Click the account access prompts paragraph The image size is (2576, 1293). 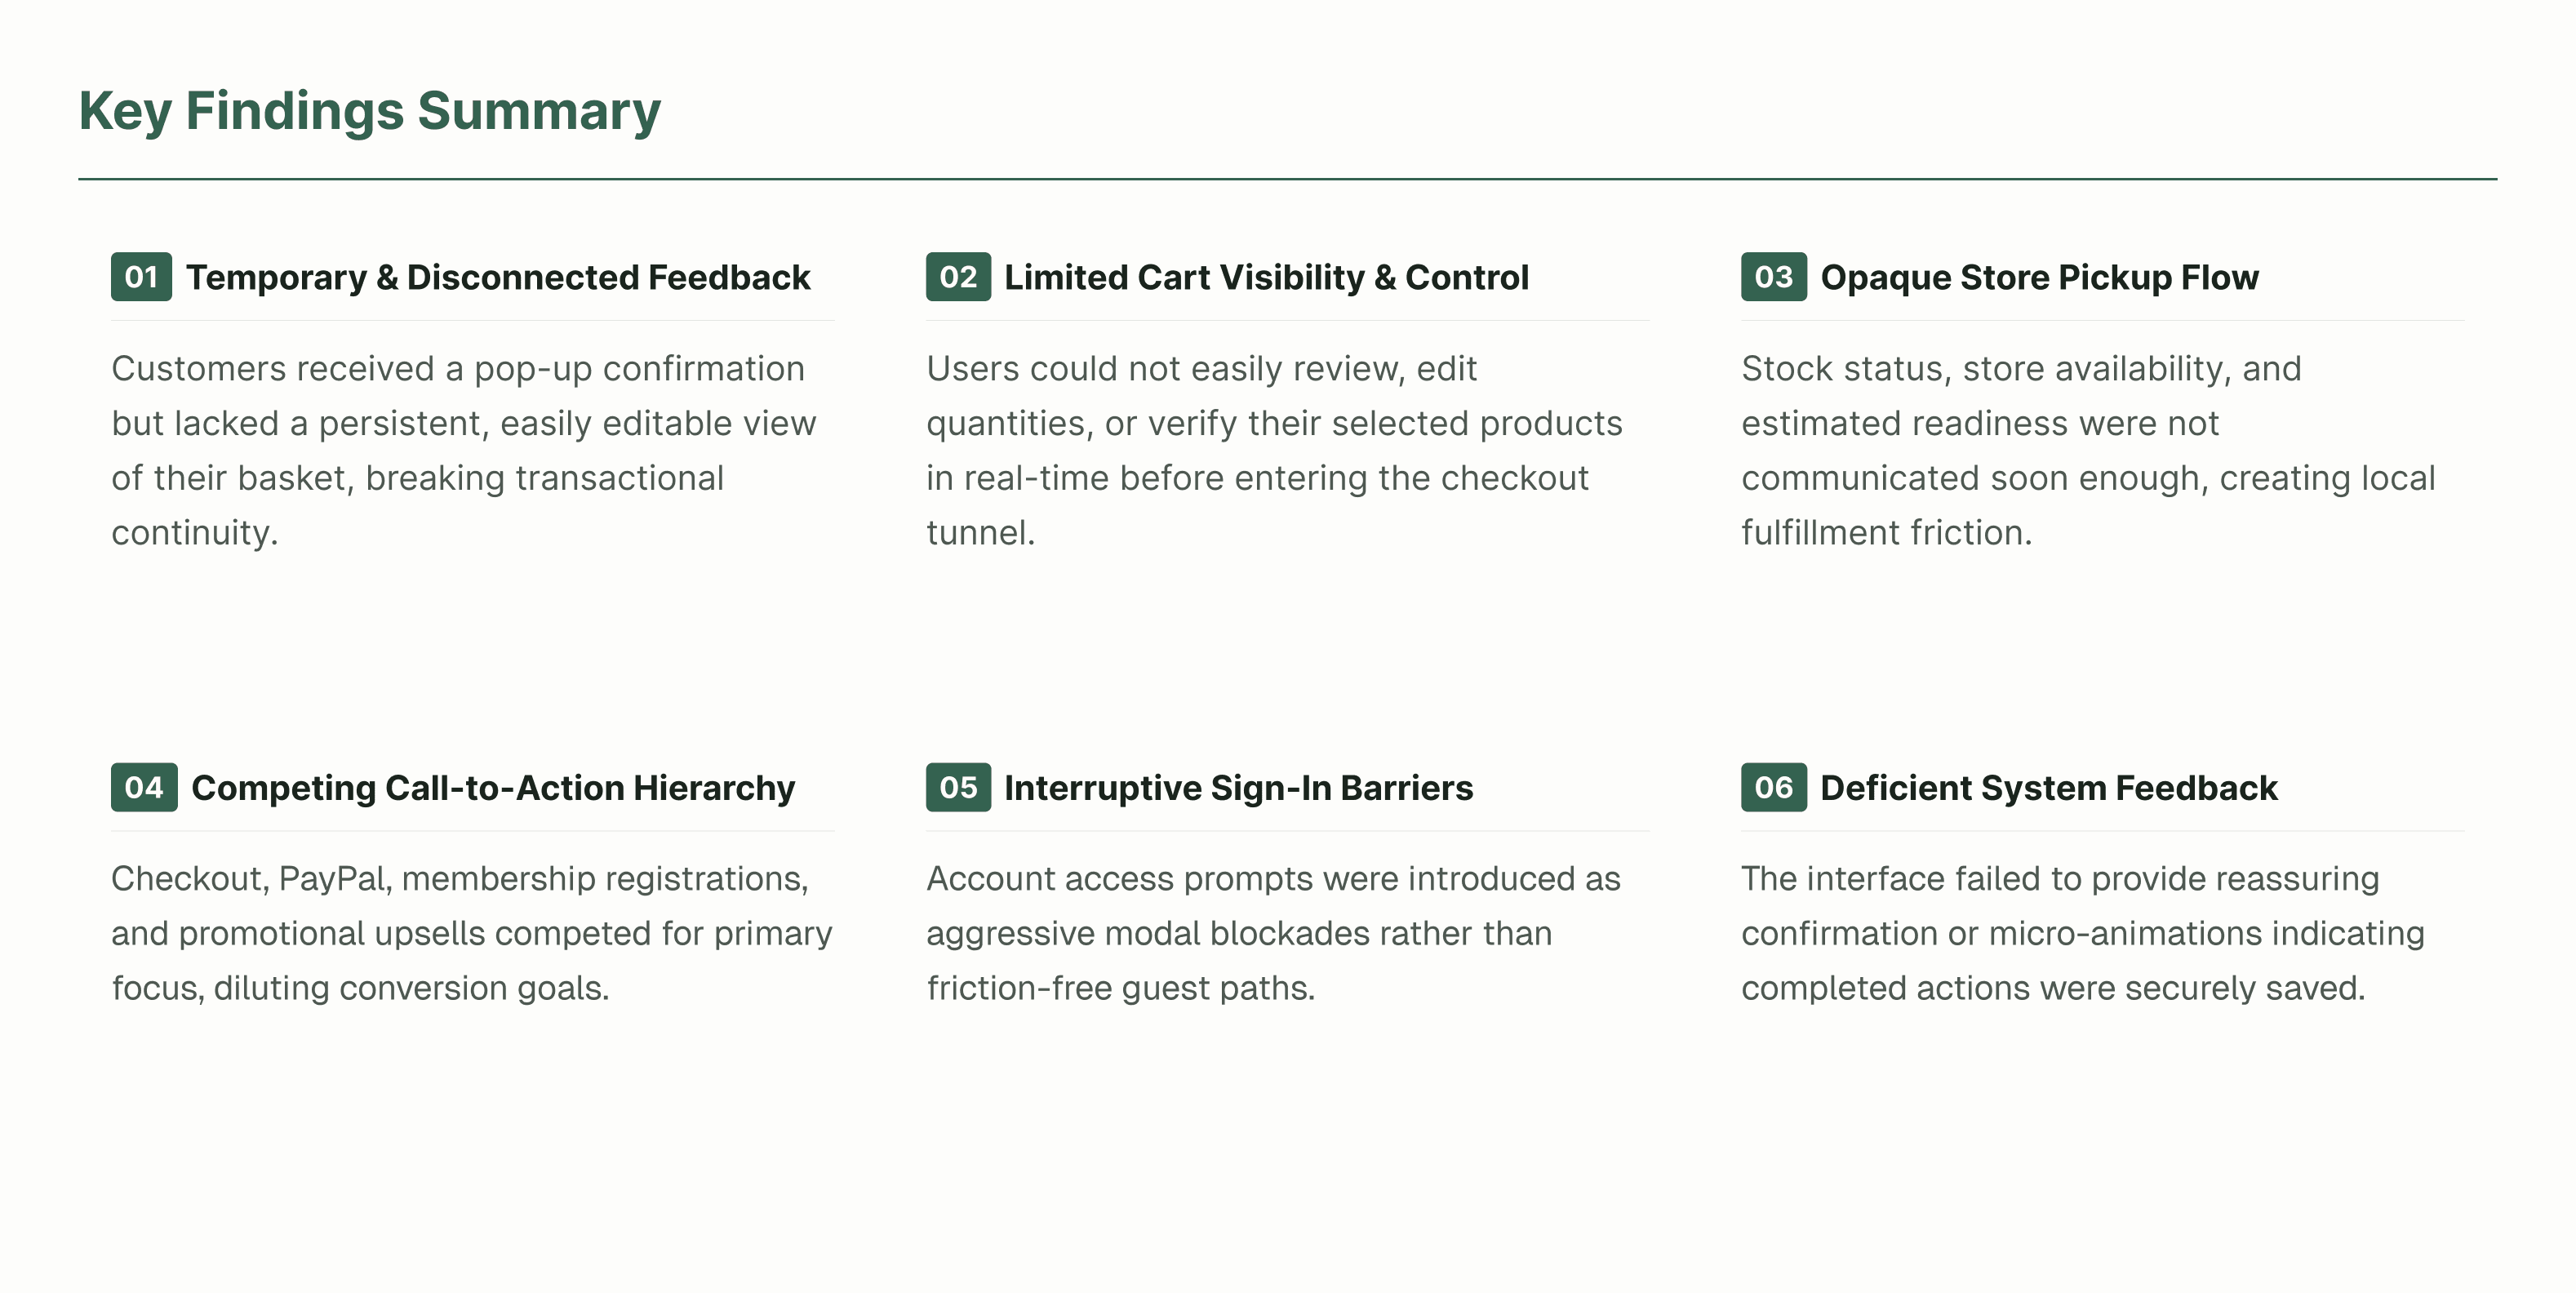pos(1273,933)
